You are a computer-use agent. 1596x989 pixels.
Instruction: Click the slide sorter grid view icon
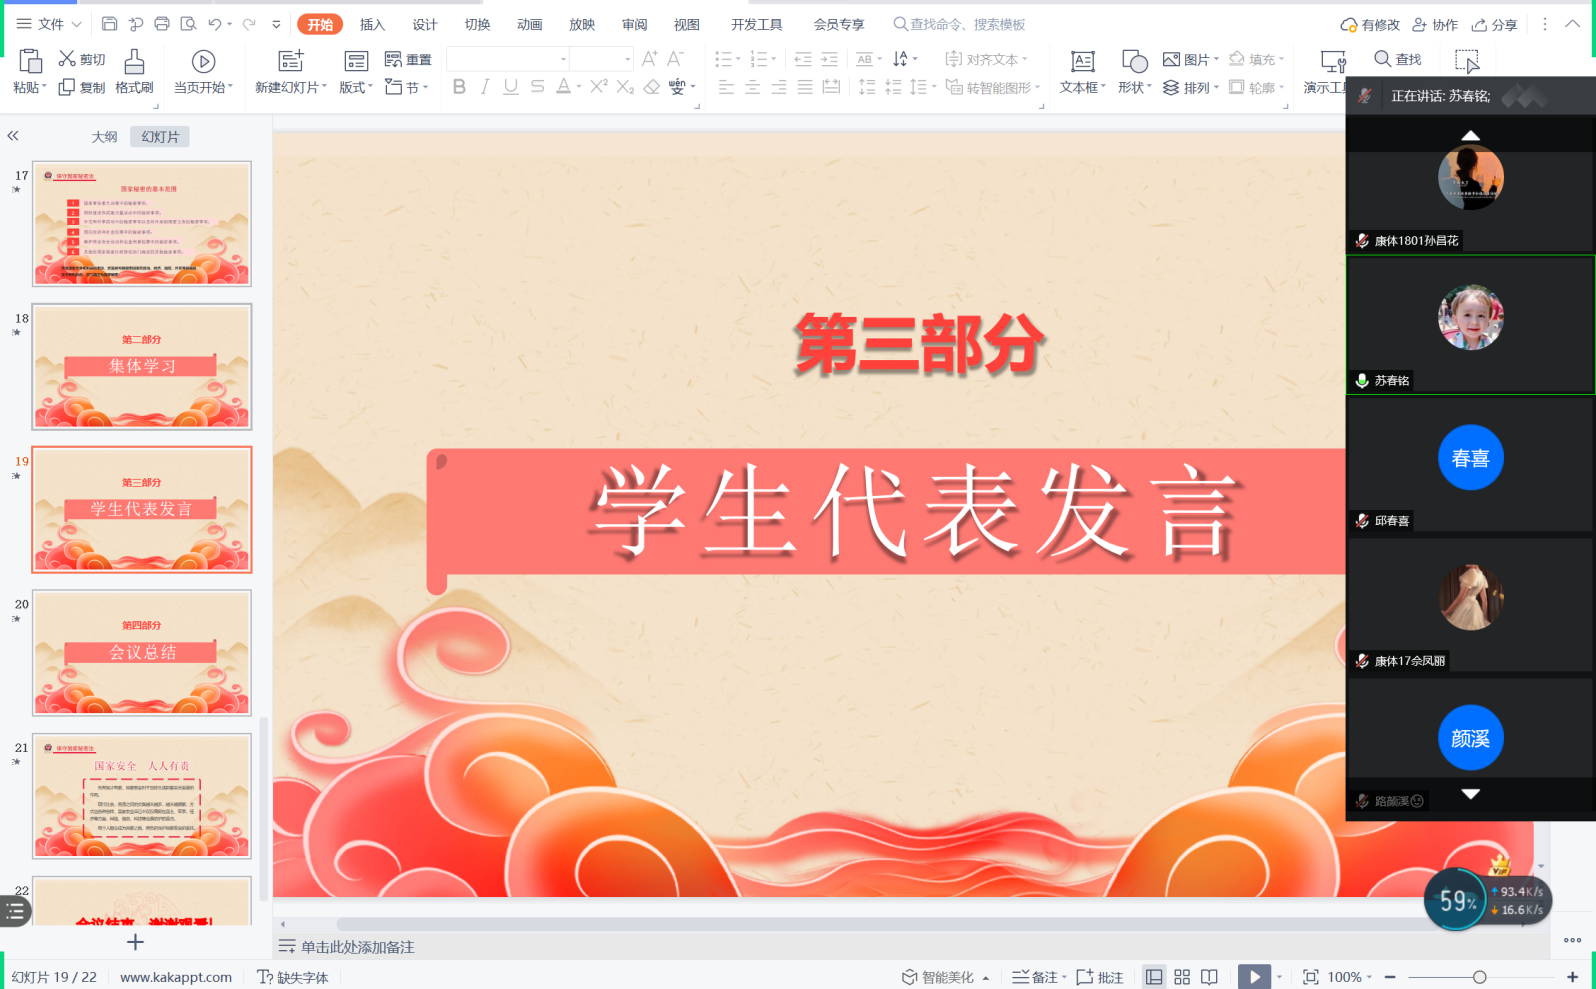click(x=1182, y=977)
